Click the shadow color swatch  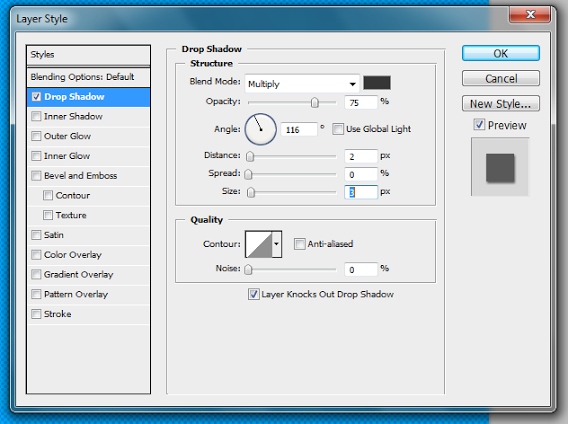pyautogui.click(x=377, y=83)
